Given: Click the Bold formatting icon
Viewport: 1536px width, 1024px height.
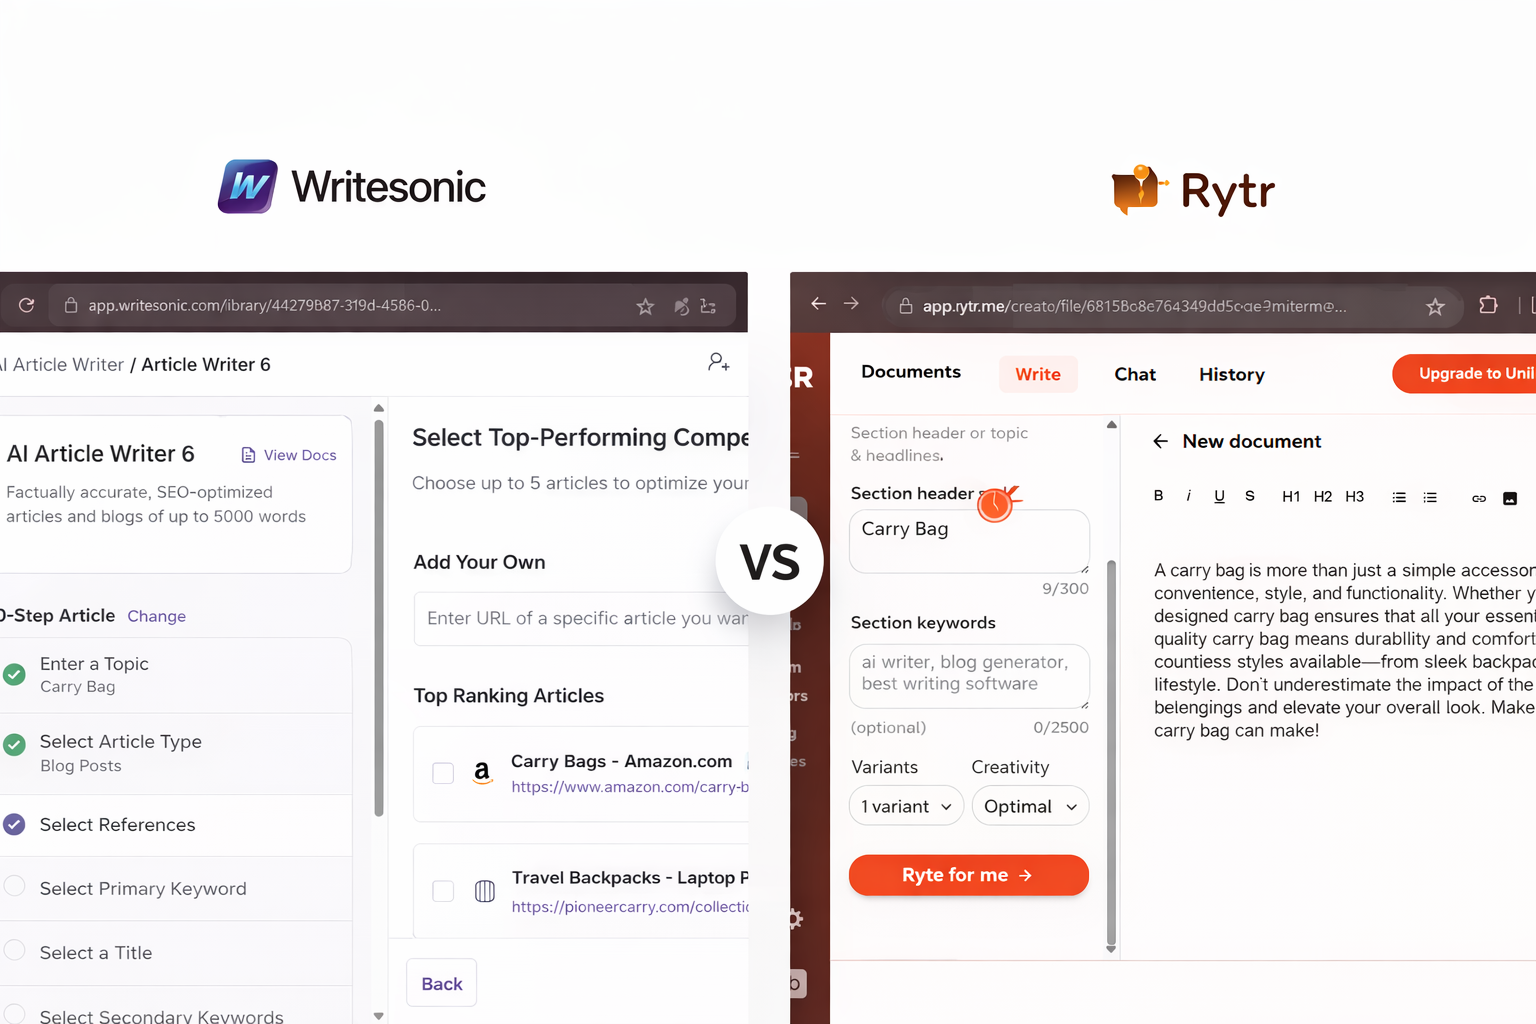Looking at the screenshot, I should [x=1158, y=496].
